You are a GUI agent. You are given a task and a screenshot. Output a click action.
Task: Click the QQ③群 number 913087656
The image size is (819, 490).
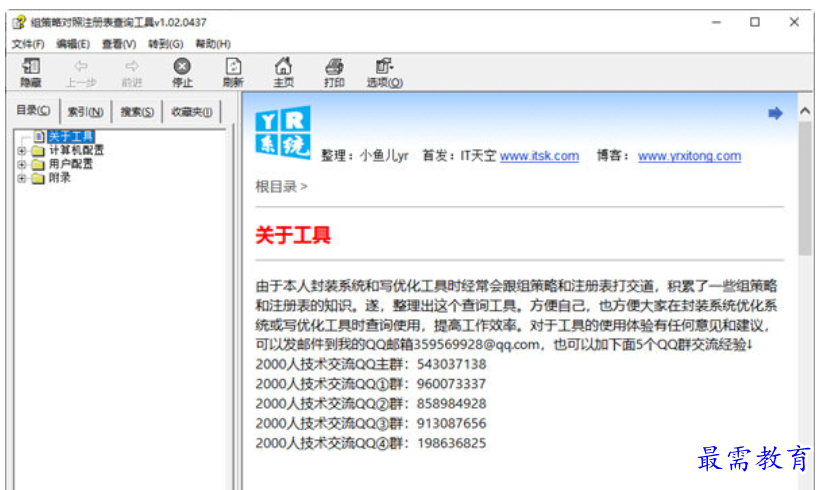coord(451,423)
